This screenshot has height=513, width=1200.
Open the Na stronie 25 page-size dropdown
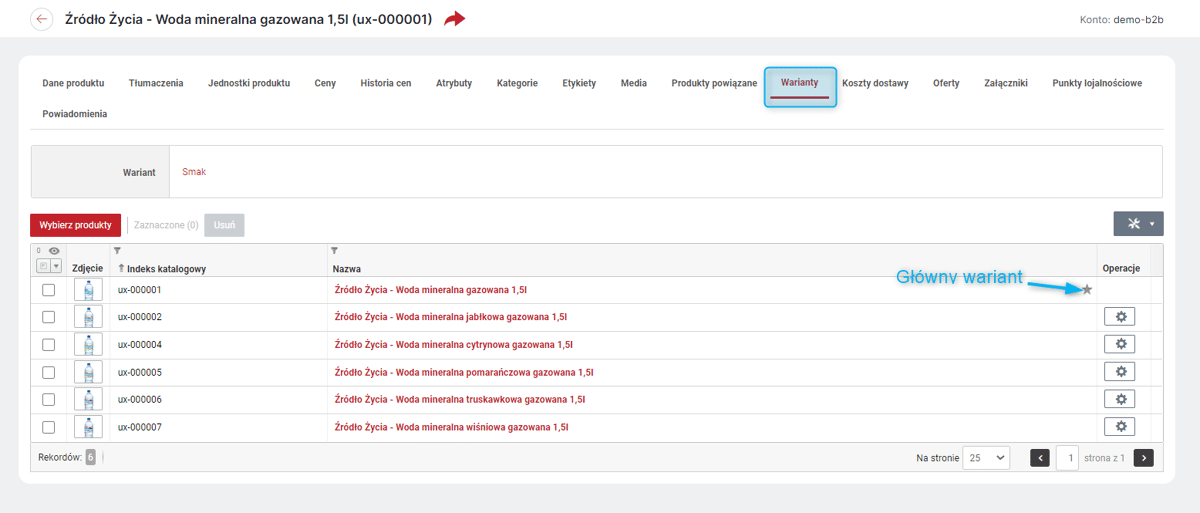tap(986, 458)
